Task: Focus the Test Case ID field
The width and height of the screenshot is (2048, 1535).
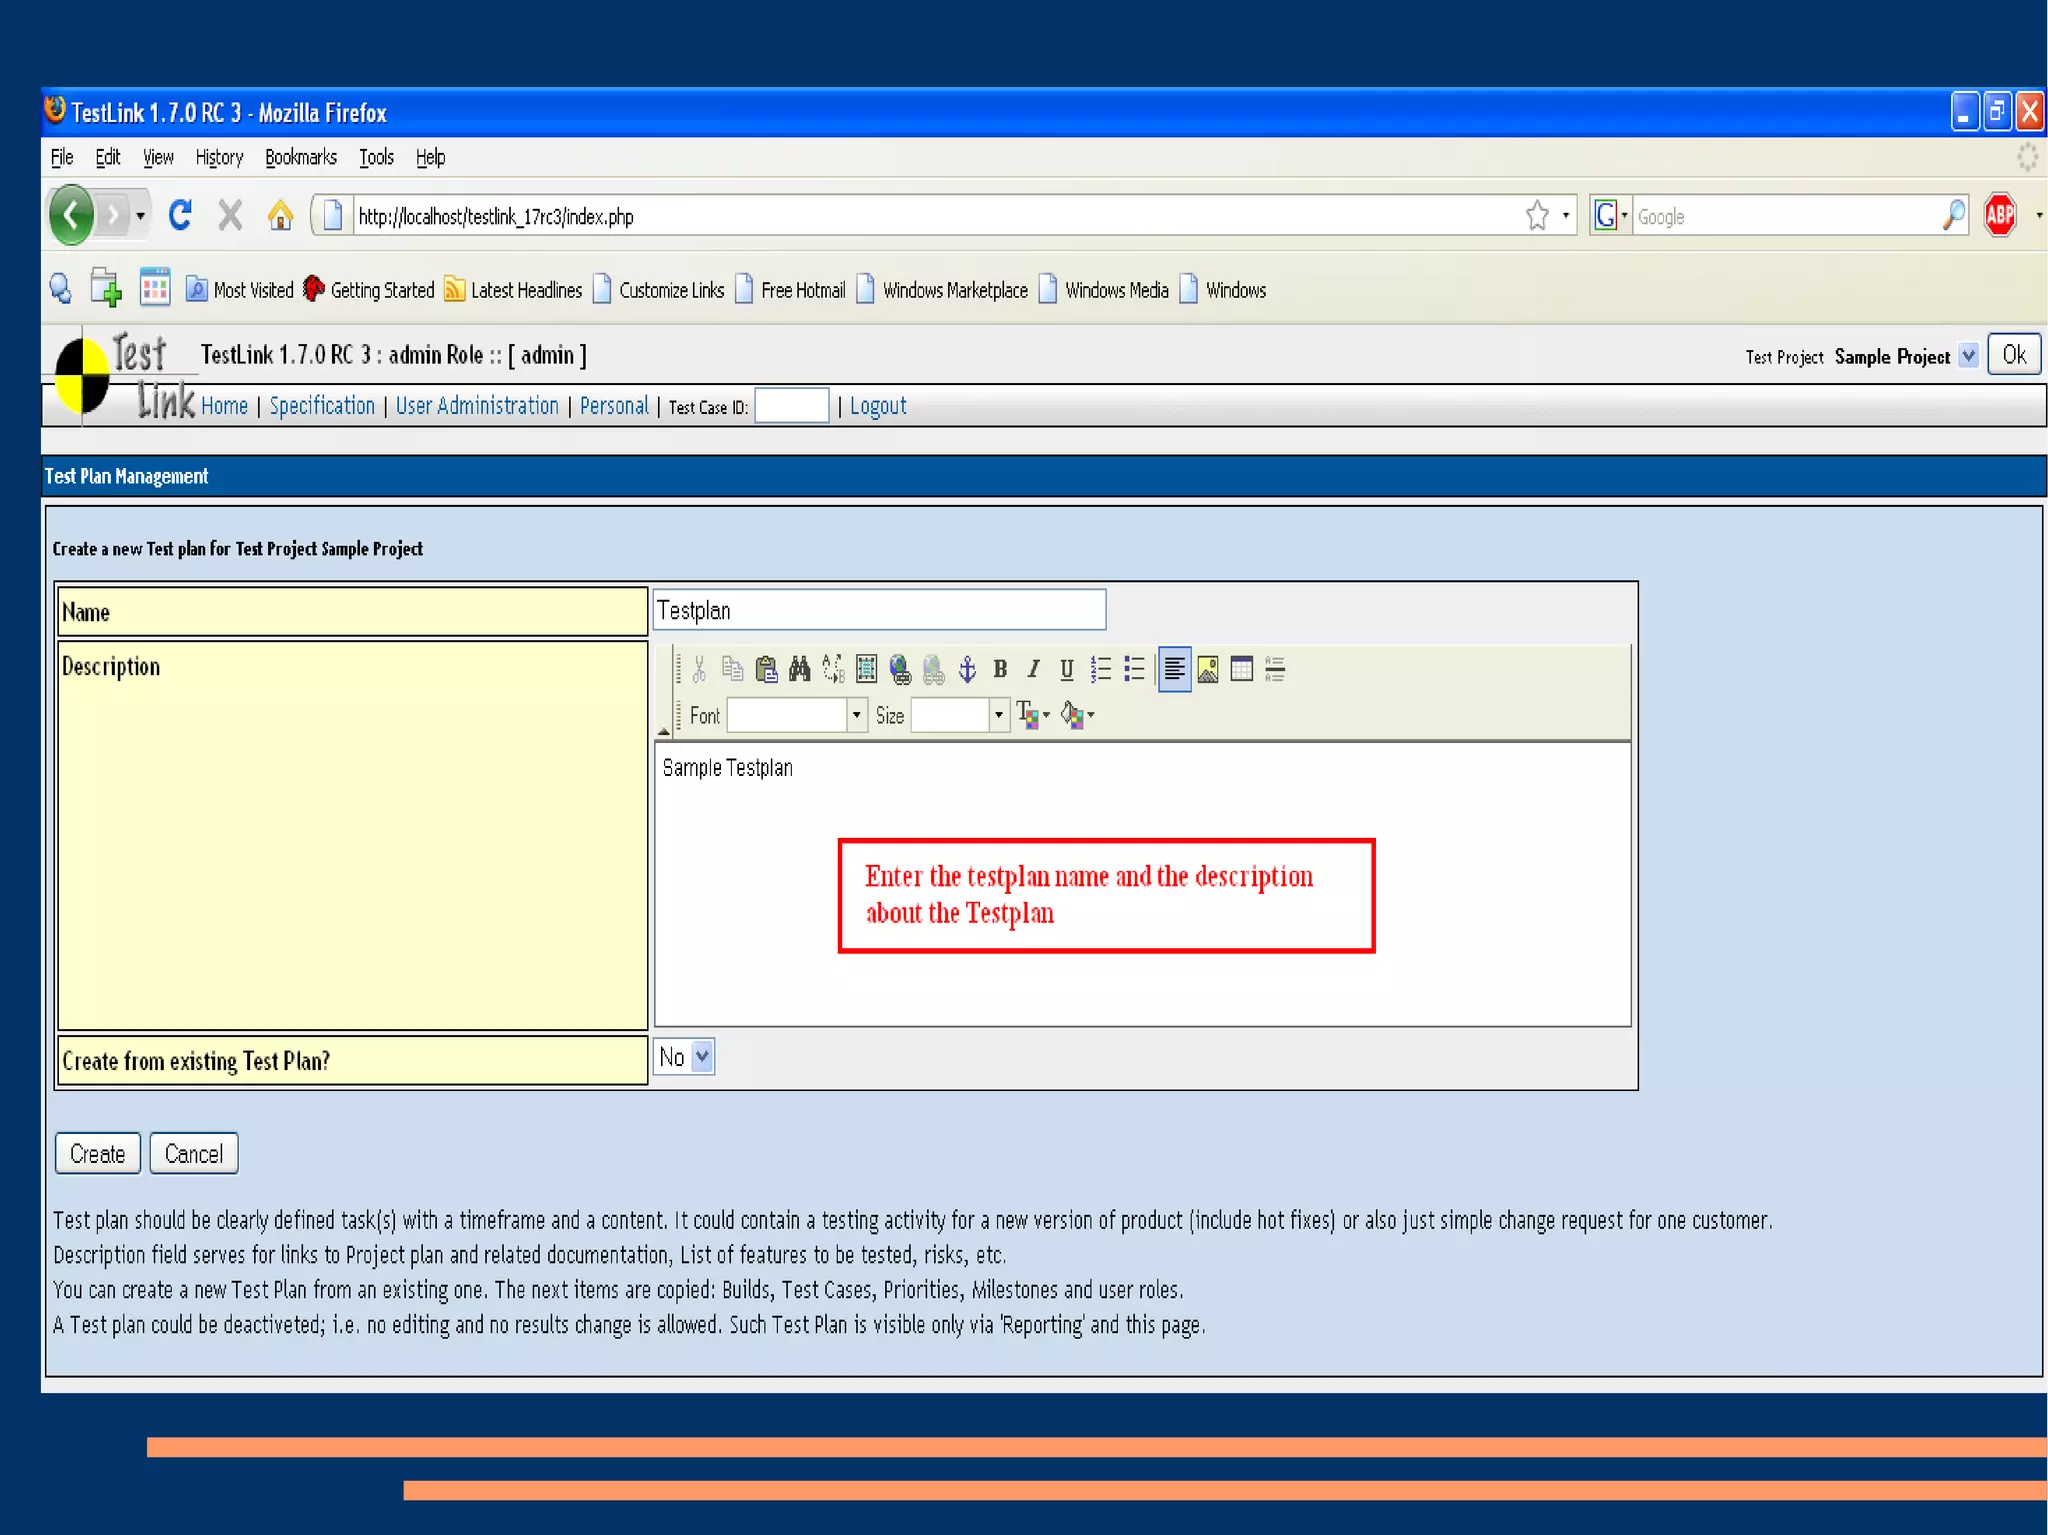Action: tap(791, 406)
